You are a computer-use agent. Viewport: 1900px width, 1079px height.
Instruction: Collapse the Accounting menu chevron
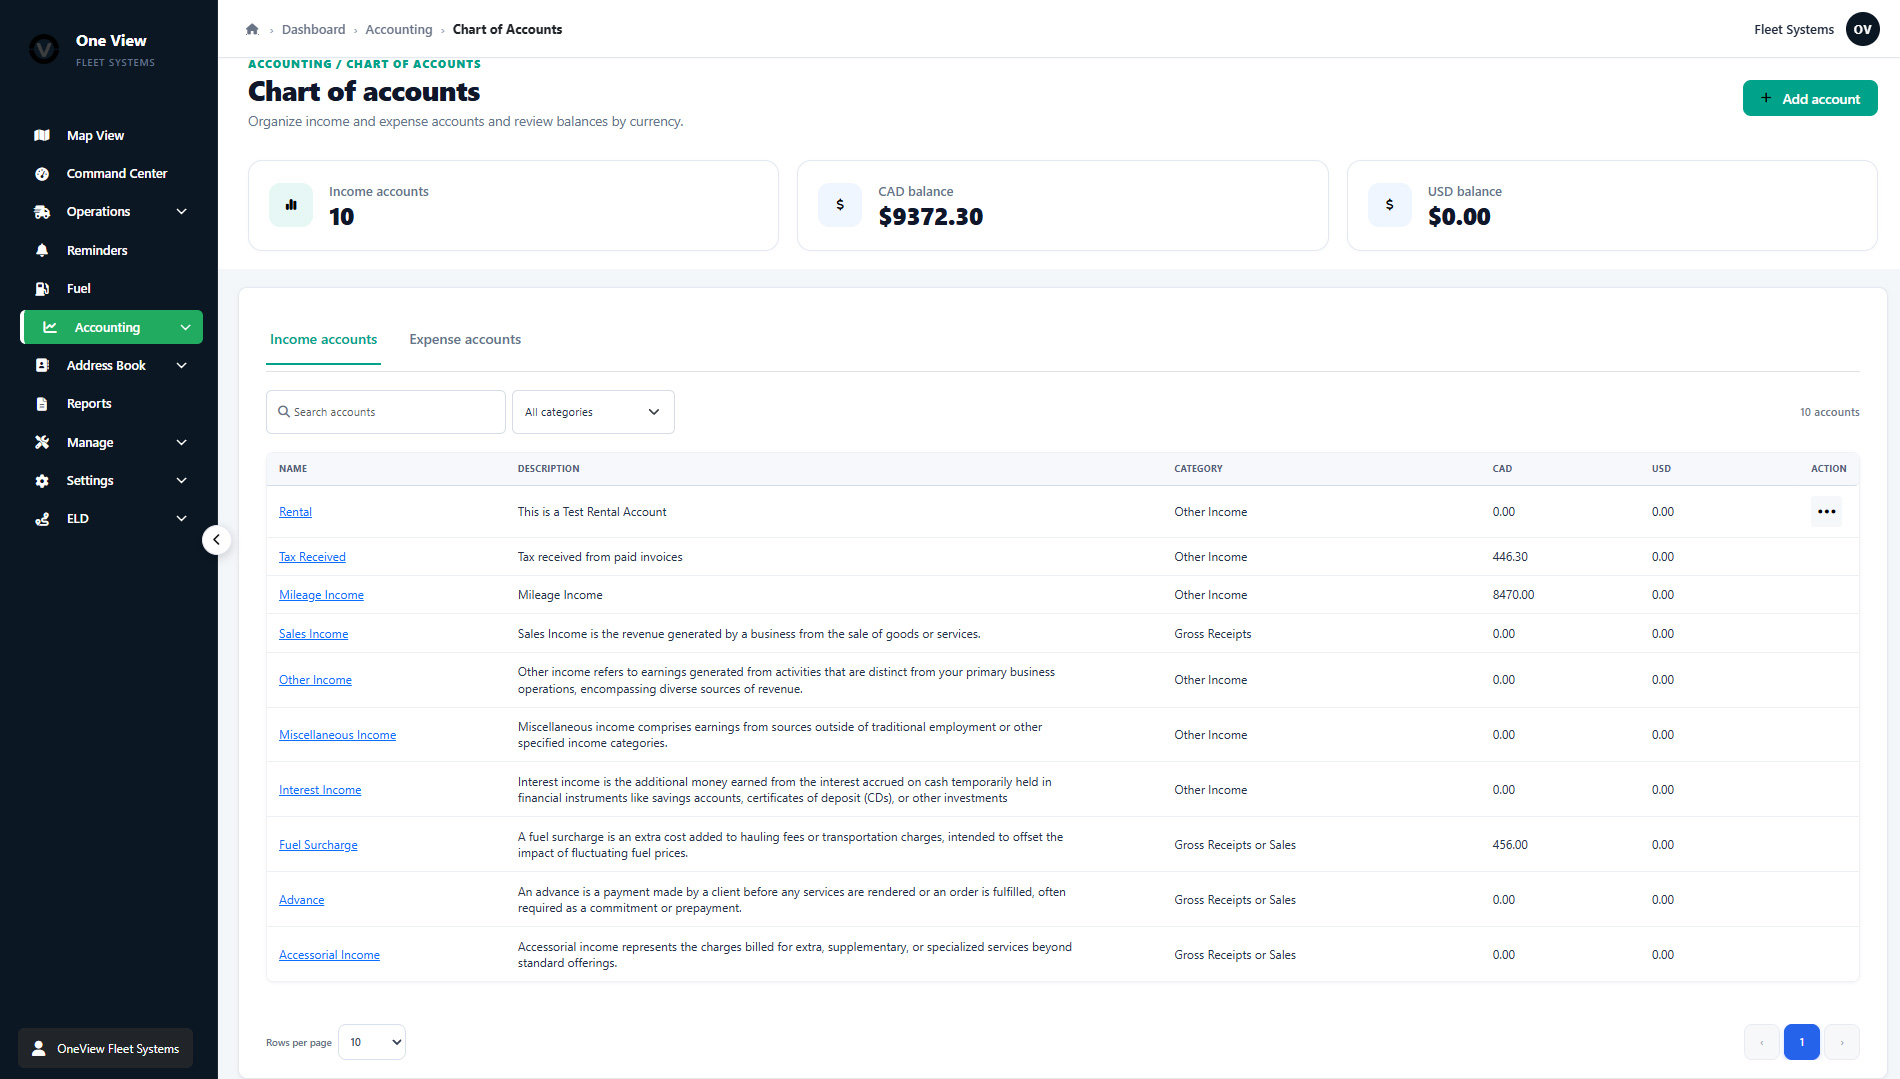pyautogui.click(x=186, y=327)
